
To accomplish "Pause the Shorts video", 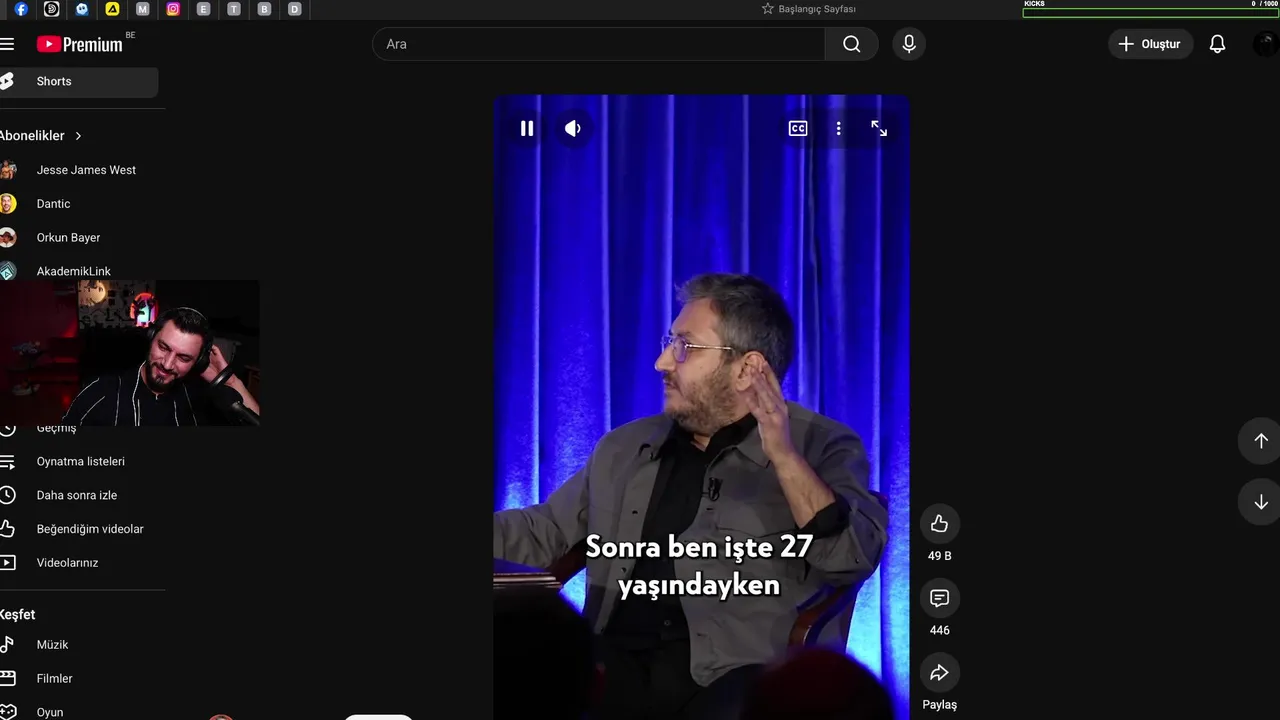I will point(527,128).
